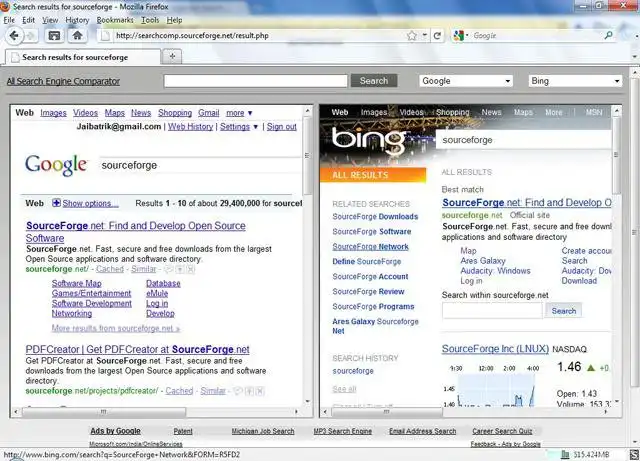This screenshot has height=461, width=640.
Task: Open URL bar history dropdown arrow
Action: pos(424,36)
